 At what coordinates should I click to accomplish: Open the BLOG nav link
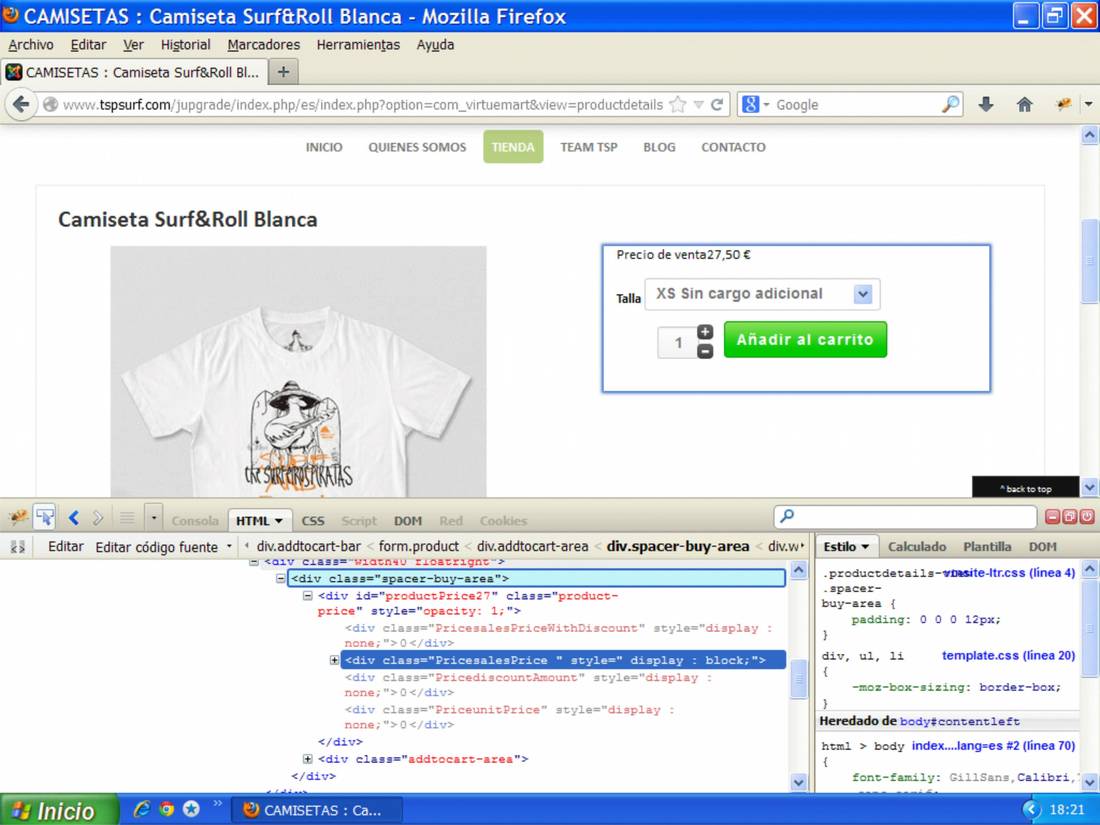coord(659,147)
